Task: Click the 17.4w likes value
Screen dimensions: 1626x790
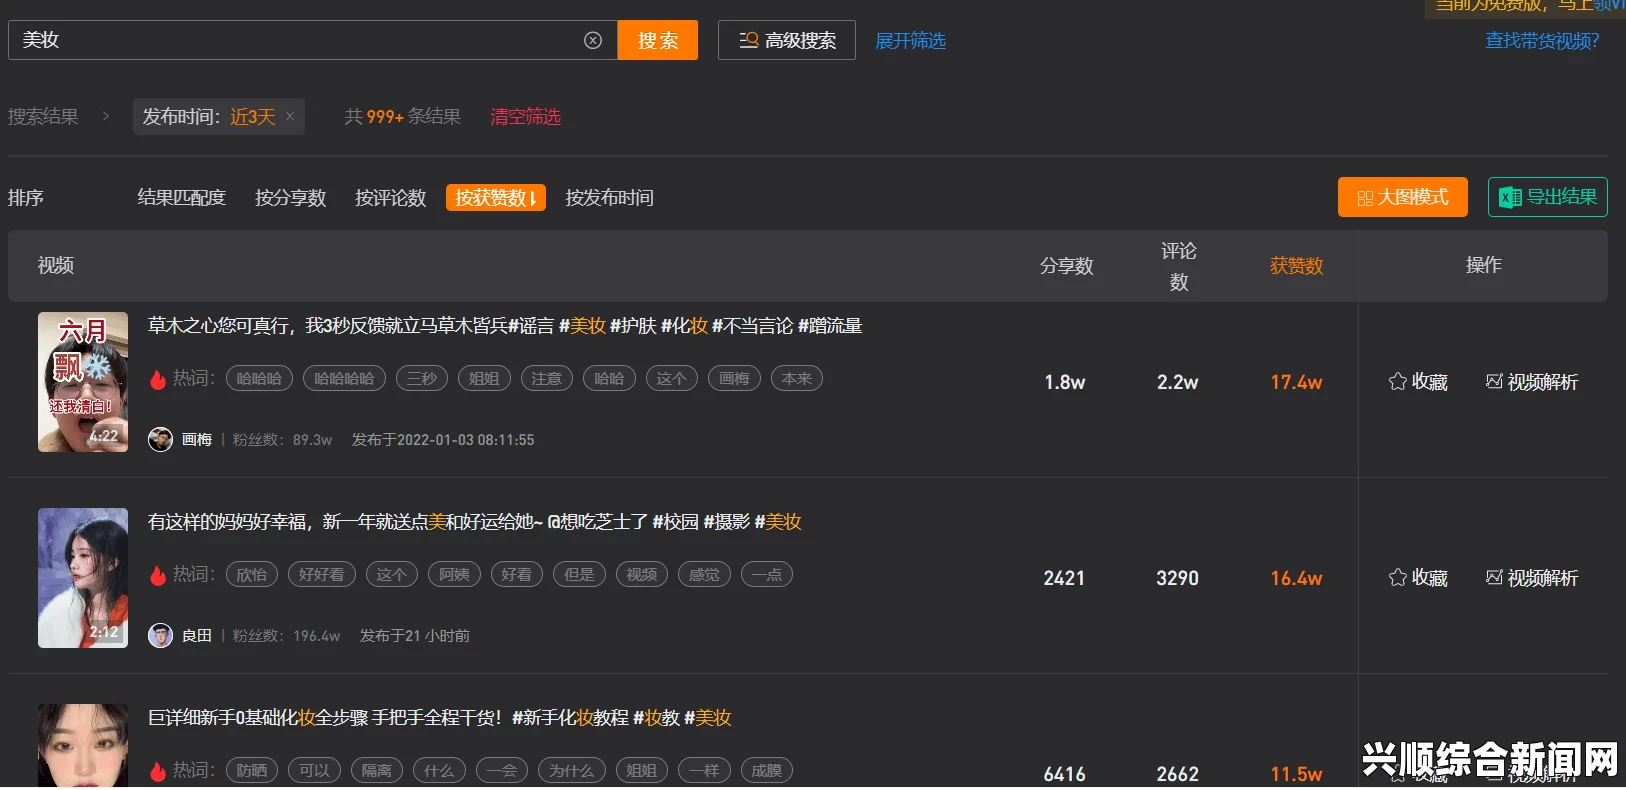Action: point(1296,382)
